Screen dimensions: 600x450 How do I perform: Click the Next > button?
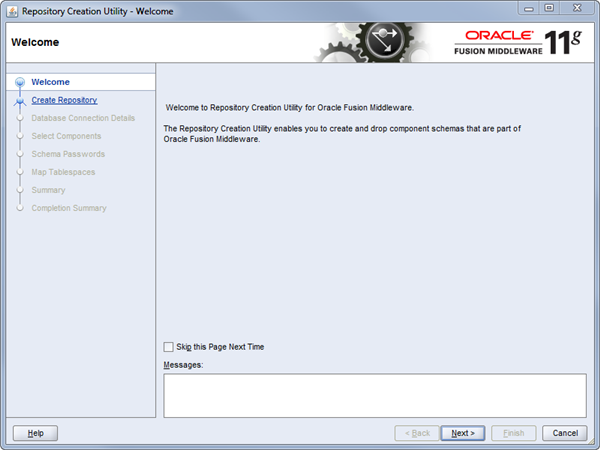tap(463, 433)
